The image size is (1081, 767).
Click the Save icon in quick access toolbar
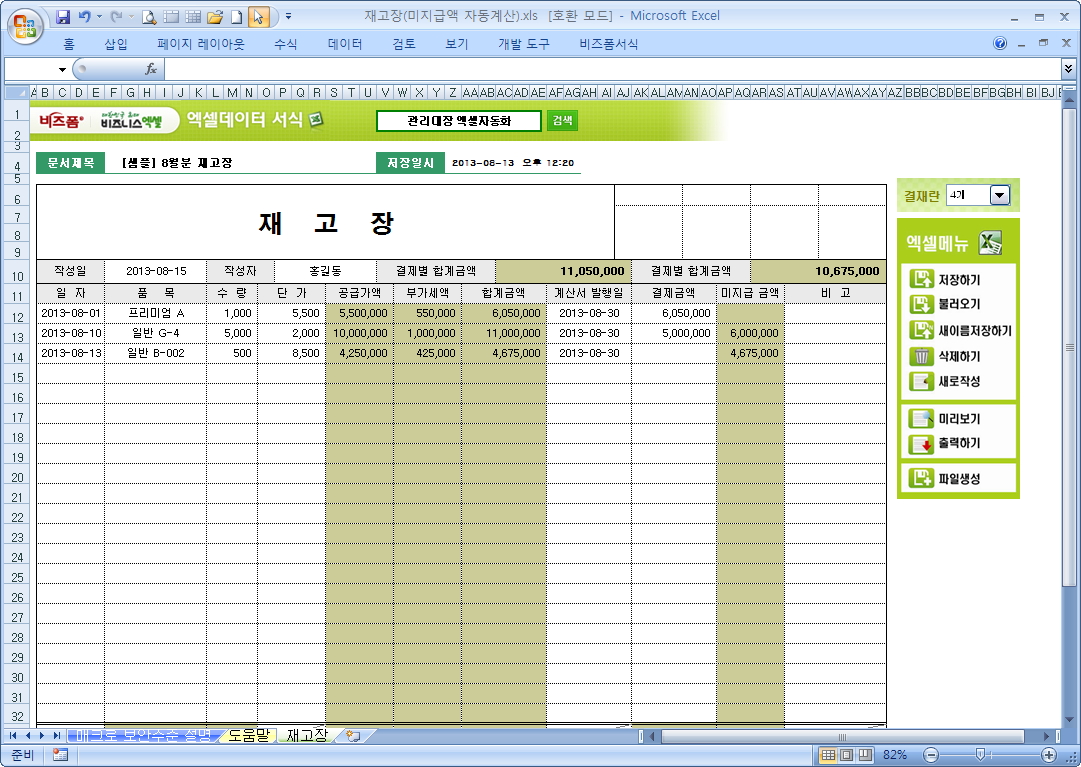pyautogui.click(x=63, y=17)
